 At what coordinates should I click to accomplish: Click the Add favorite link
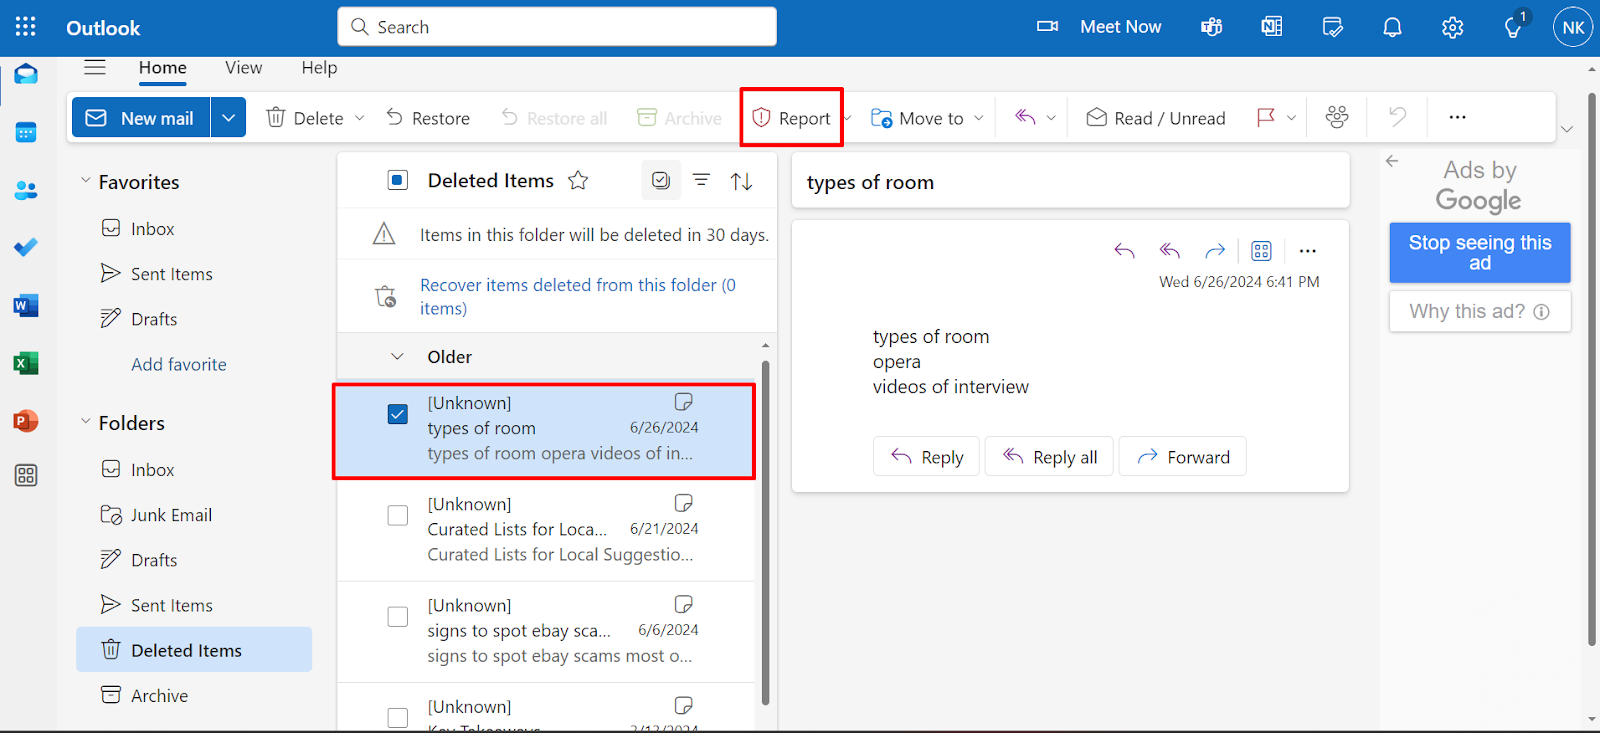click(x=179, y=364)
